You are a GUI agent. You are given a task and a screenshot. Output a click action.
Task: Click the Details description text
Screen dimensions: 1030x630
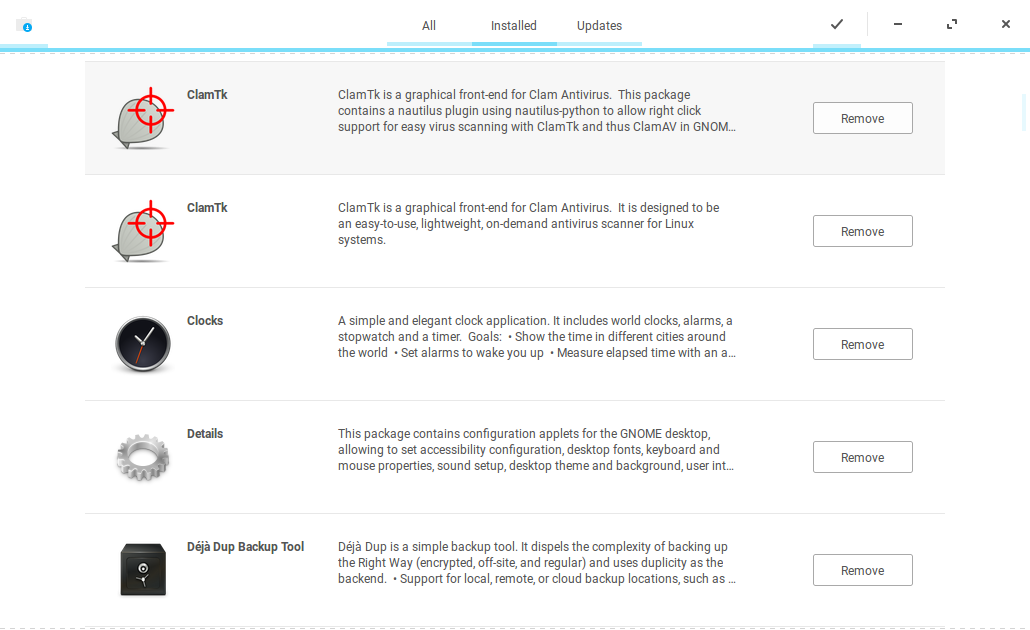pyautogui.click(x=536, y=450)
